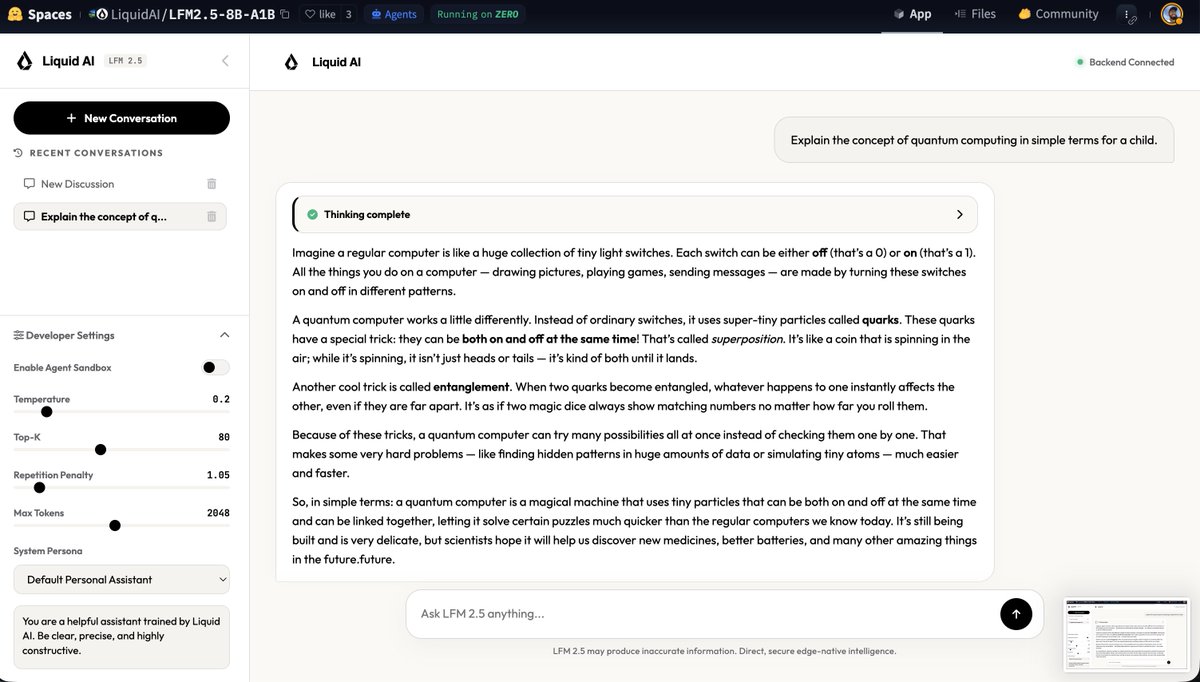Toggle the Enable Agent Sandbox switch
This screenshot has height=682, width=1200.
(x=214, y=367)
